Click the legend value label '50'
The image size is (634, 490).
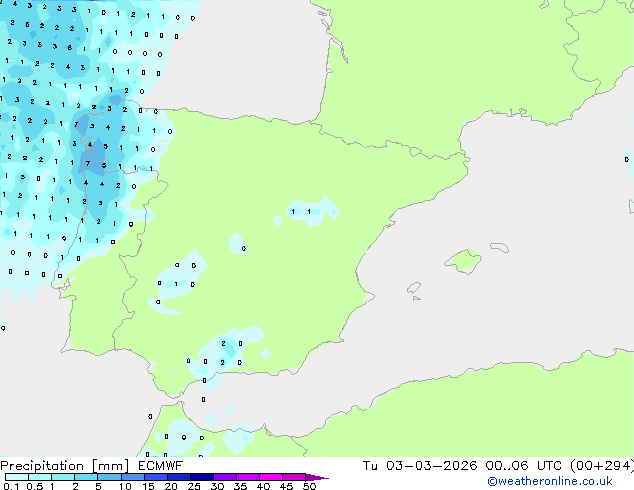[x=309, y=486]
